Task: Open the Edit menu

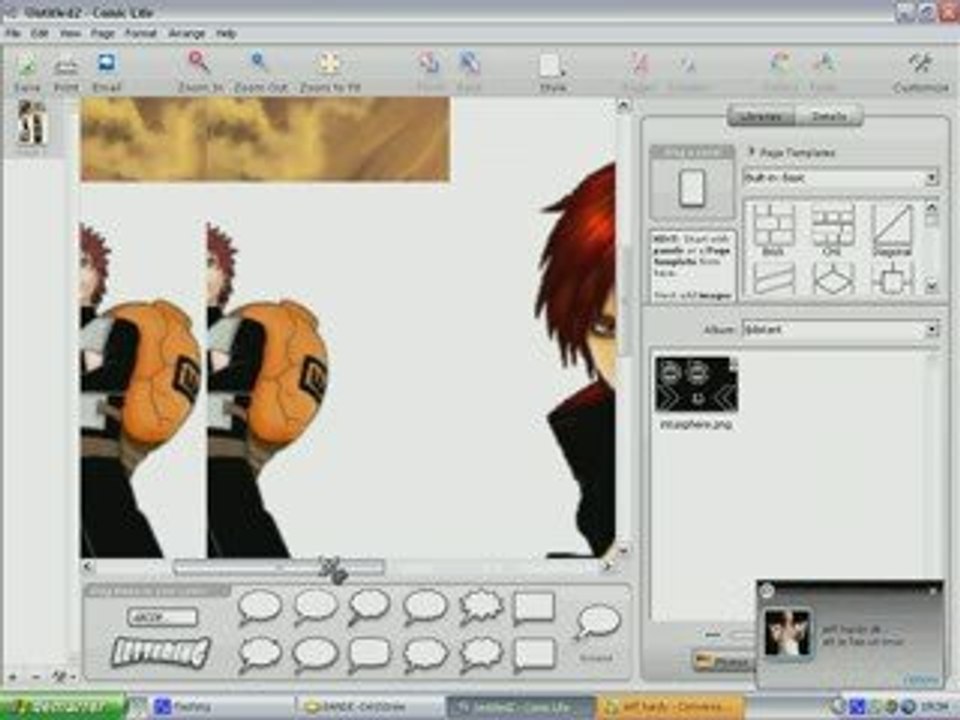Action: pyautogui.click(x=40, y=33)
